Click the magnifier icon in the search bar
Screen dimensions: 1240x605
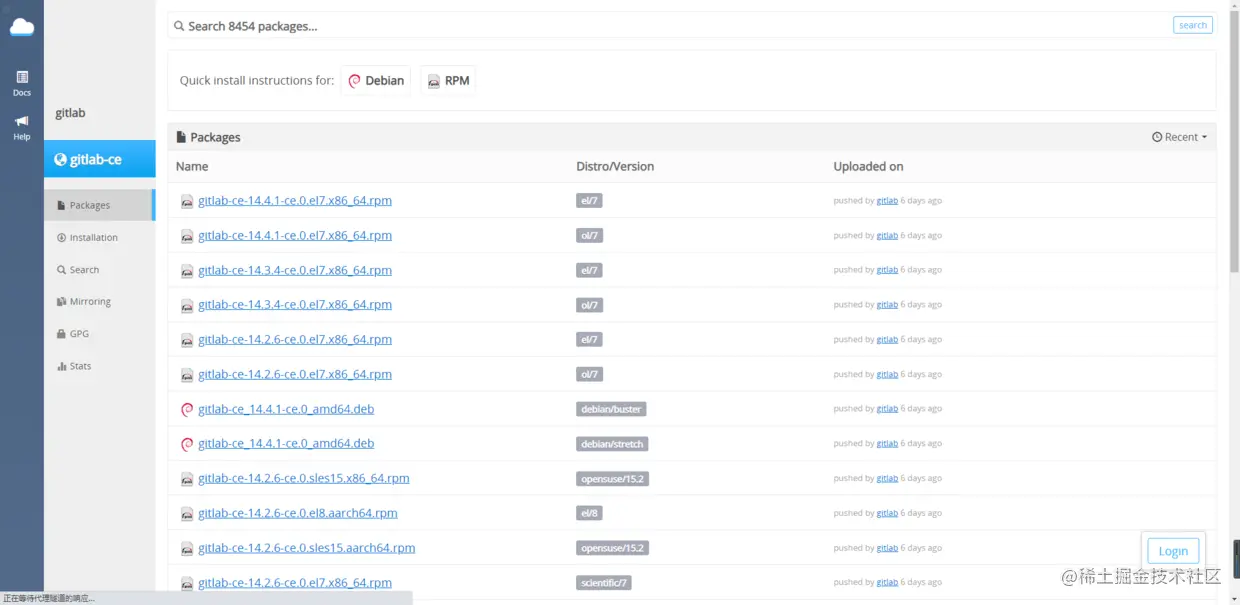pos(179,26)
